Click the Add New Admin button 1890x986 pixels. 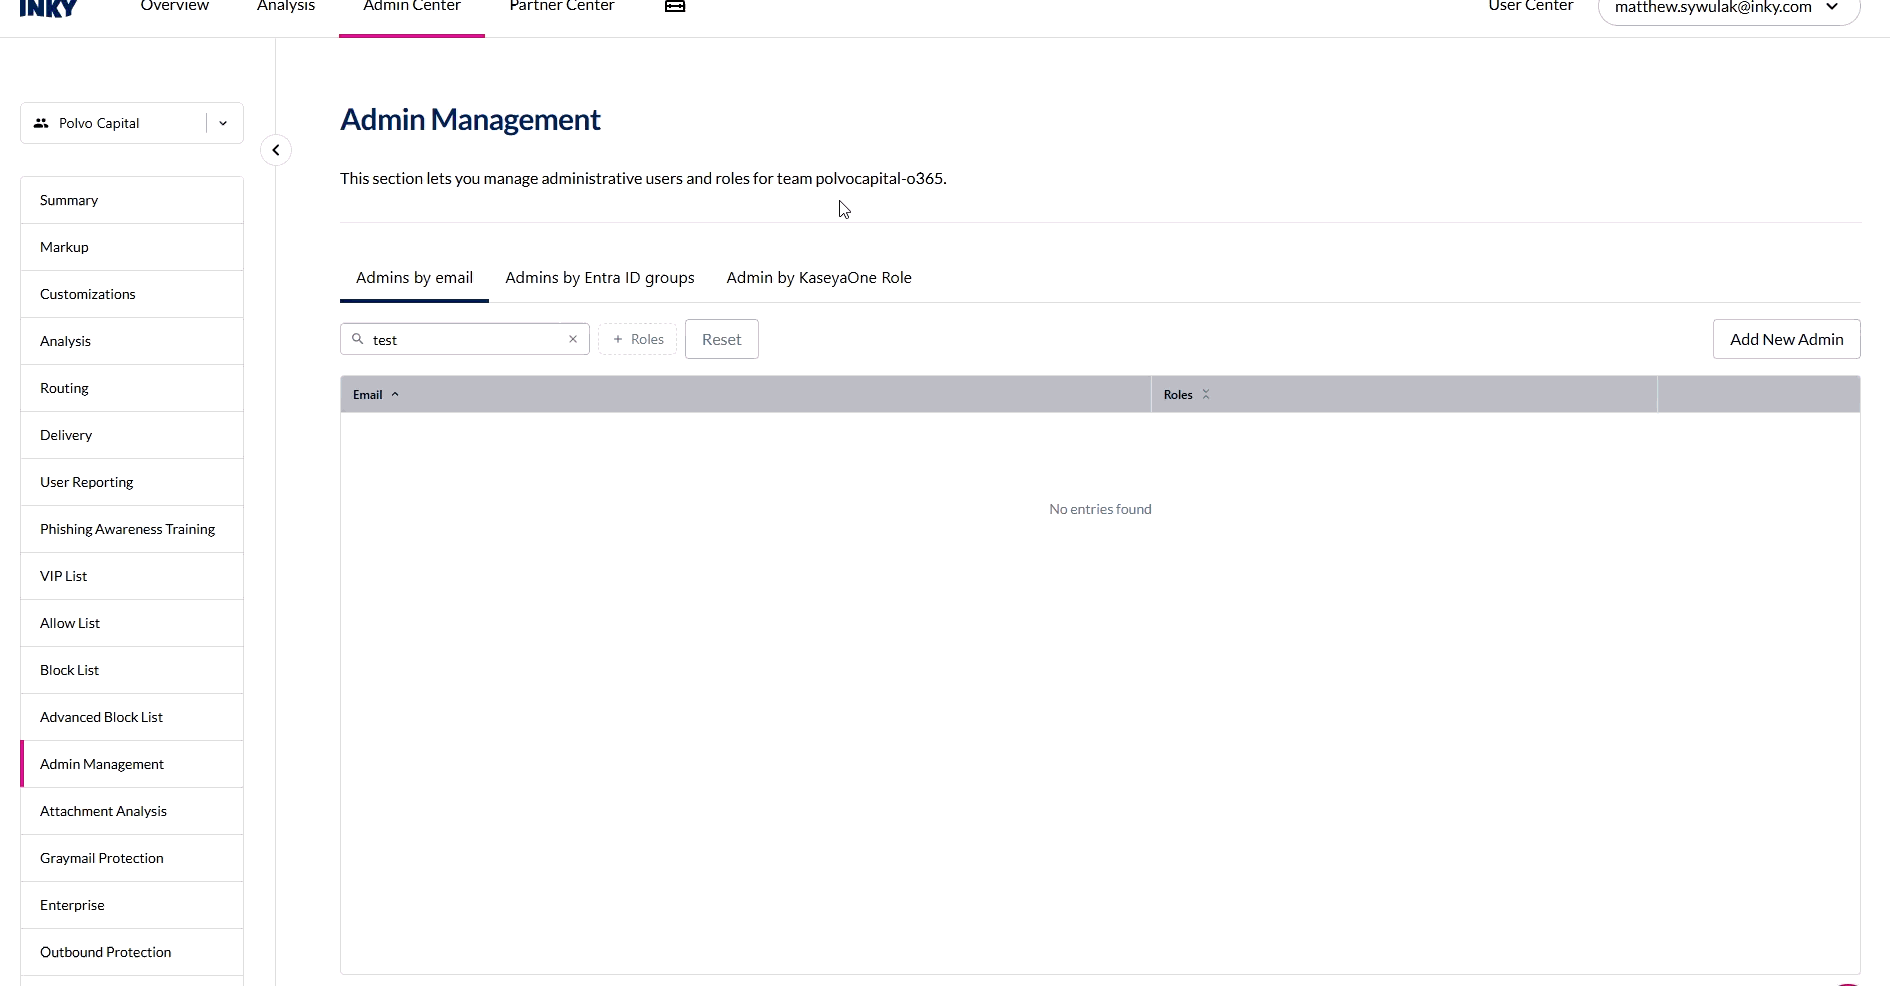[x=1786, y=339]
